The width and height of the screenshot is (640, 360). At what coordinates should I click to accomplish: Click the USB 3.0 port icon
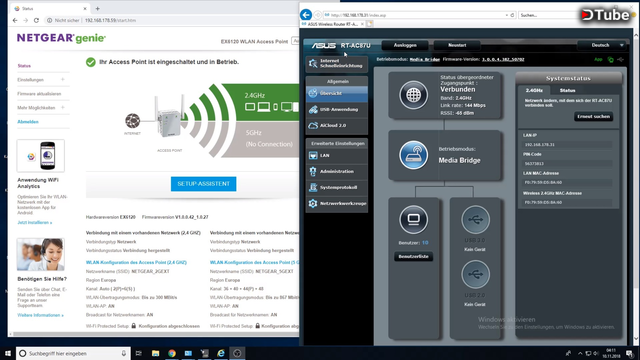coord(475,220)
